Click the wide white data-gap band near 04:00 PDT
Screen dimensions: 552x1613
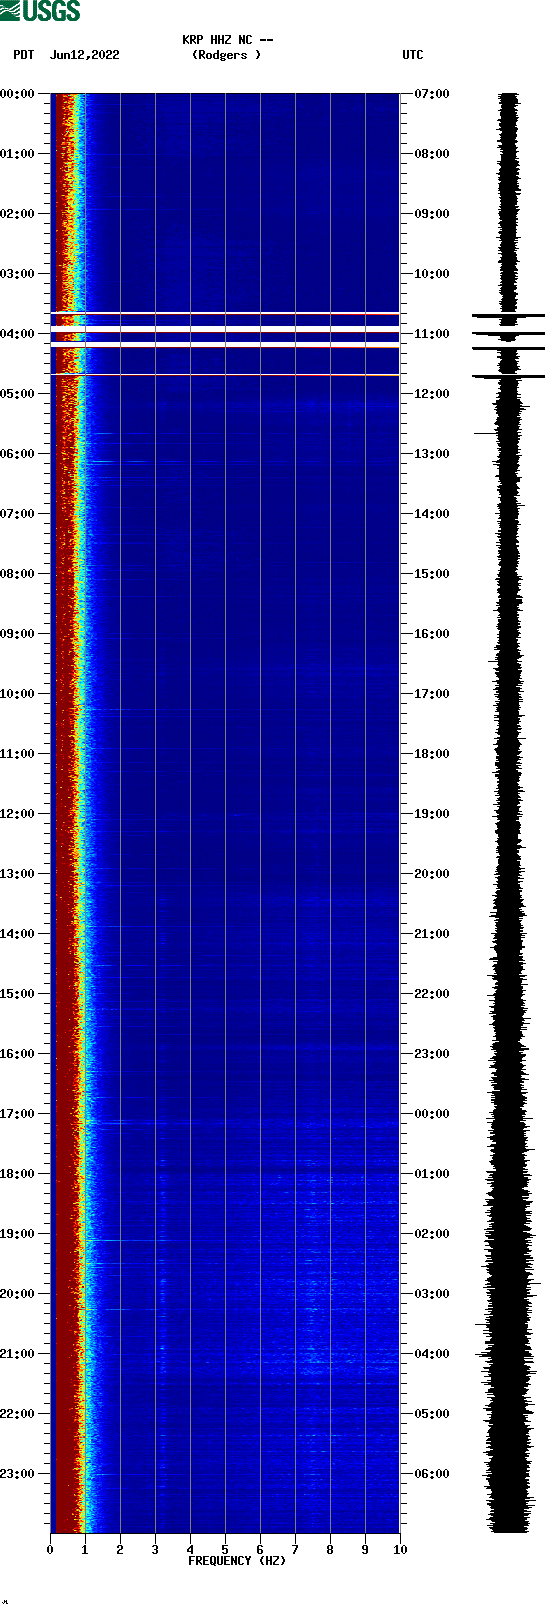click(225, 328)
